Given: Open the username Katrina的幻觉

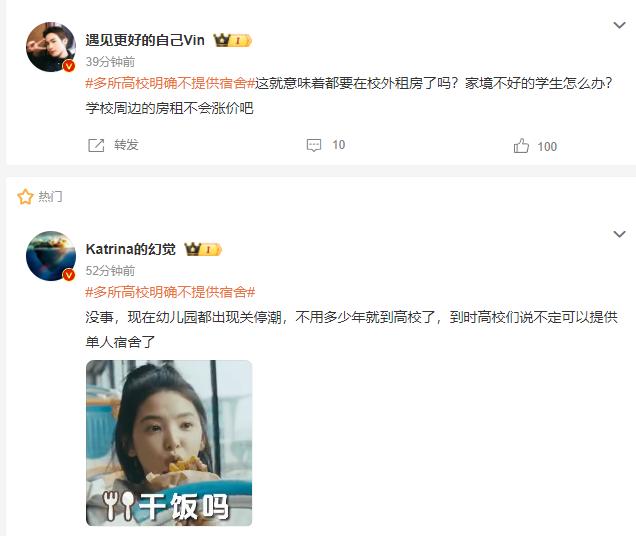Looking at the screenshot, I should click(131, 249).
